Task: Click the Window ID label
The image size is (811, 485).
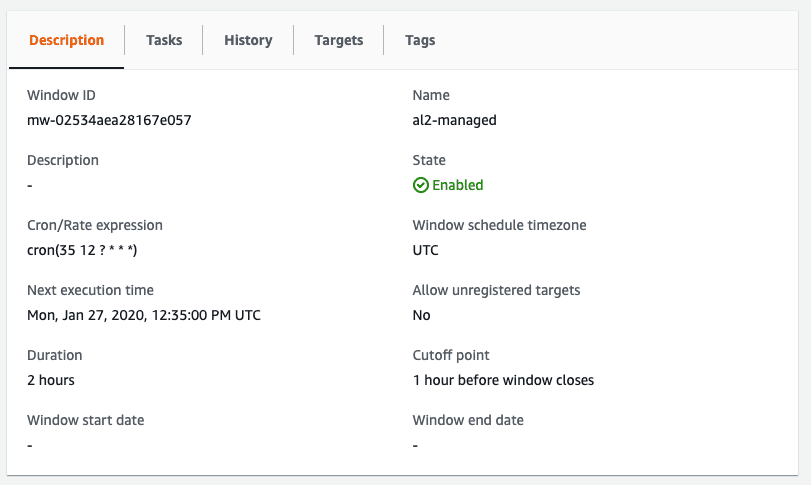Action: click(61, 95)
